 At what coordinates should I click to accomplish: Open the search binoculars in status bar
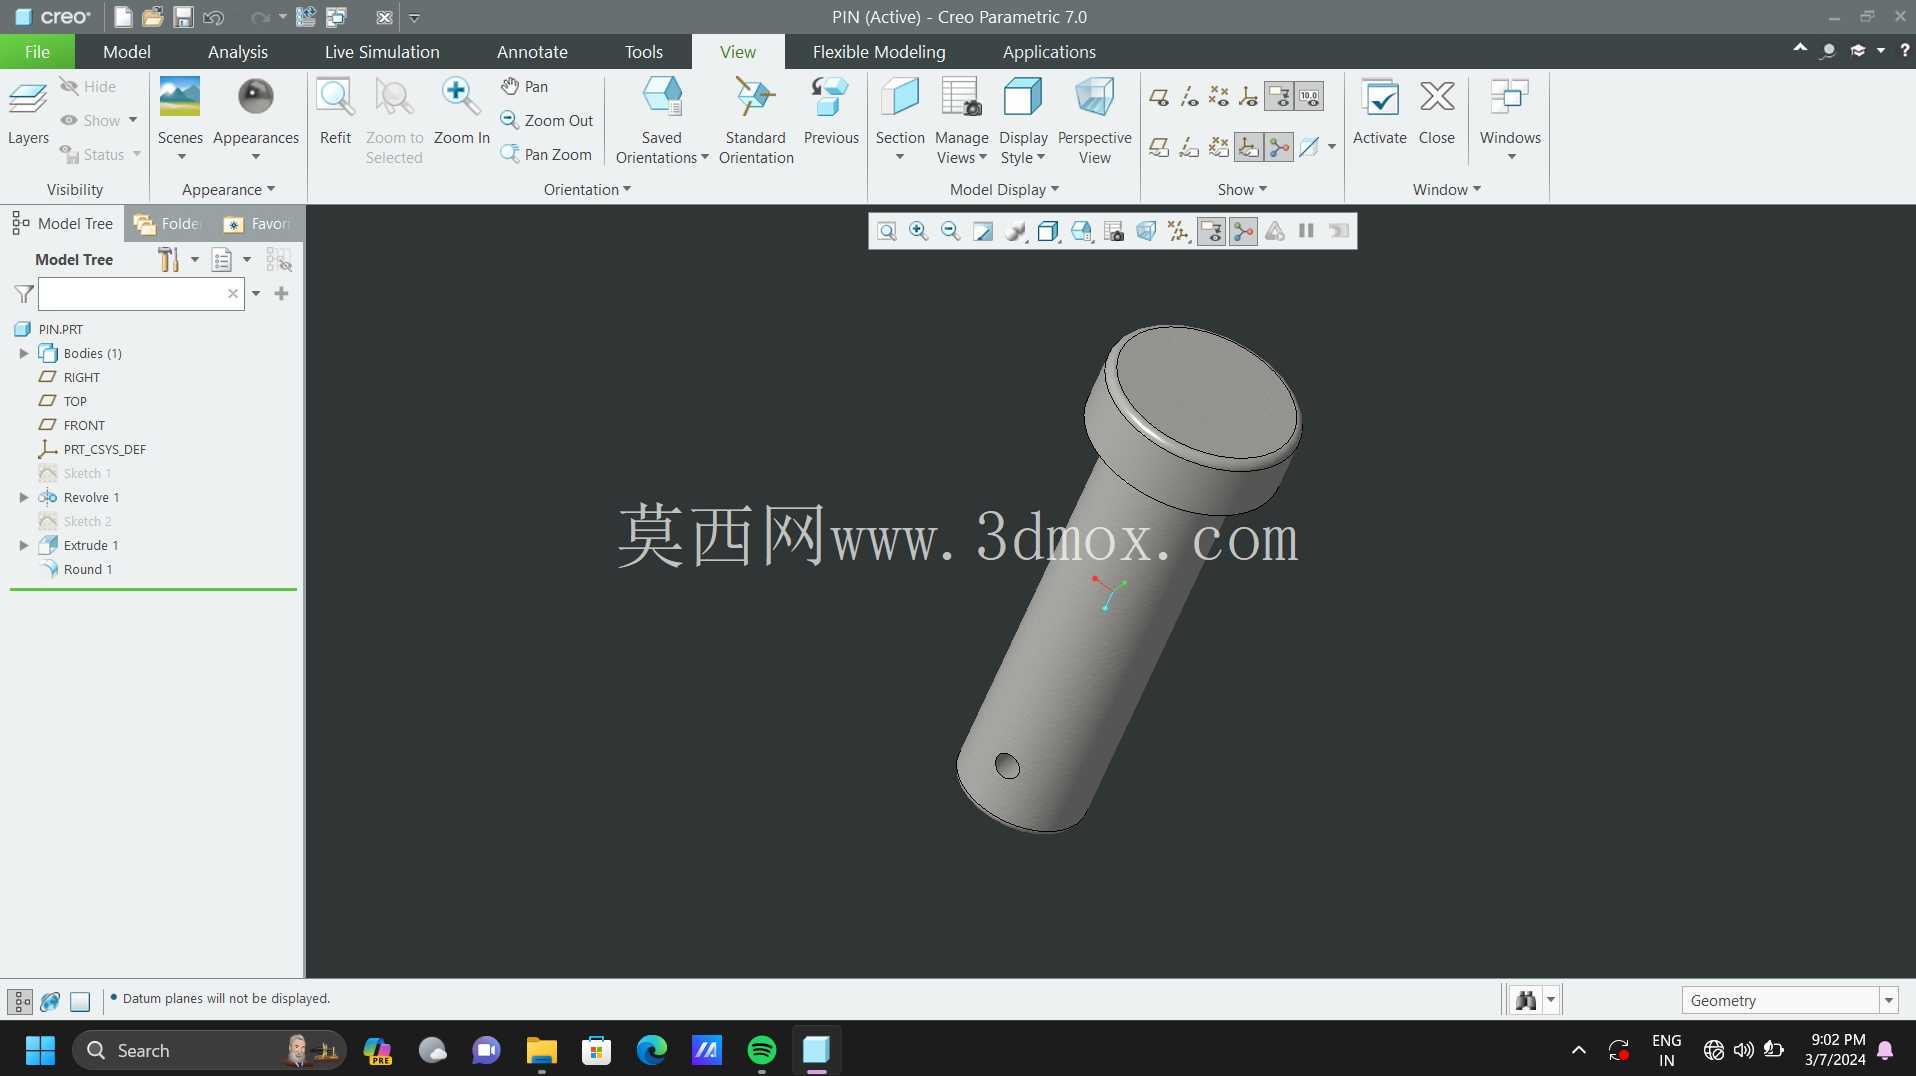(1526, 1000)
